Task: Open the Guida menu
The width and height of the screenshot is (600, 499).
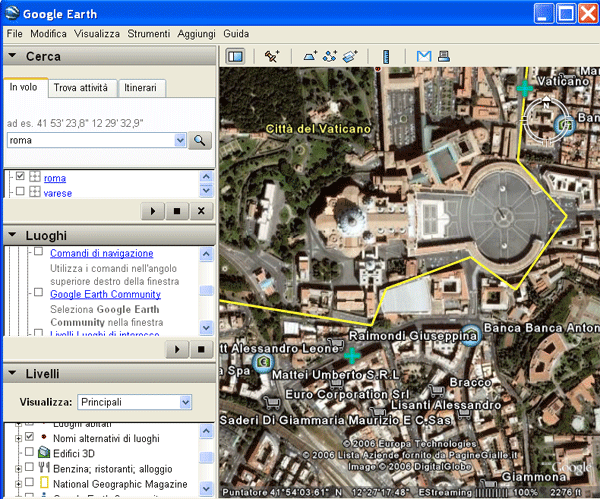Action: [236, 34]
